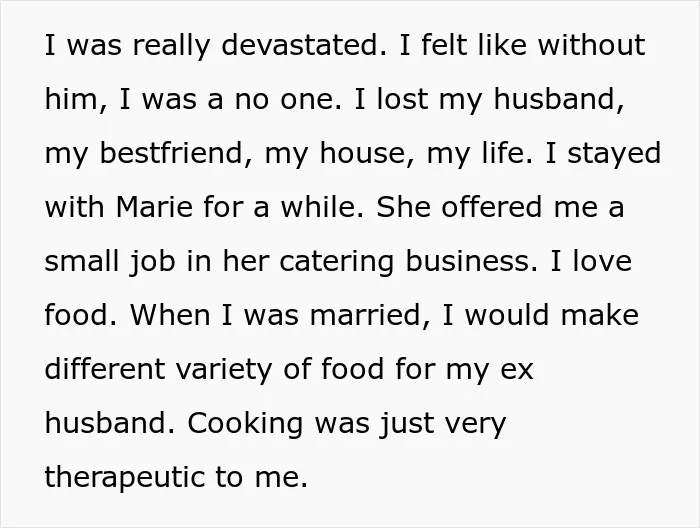
Task: Click the word 'When' in sixth line
Action: point(170,315)
